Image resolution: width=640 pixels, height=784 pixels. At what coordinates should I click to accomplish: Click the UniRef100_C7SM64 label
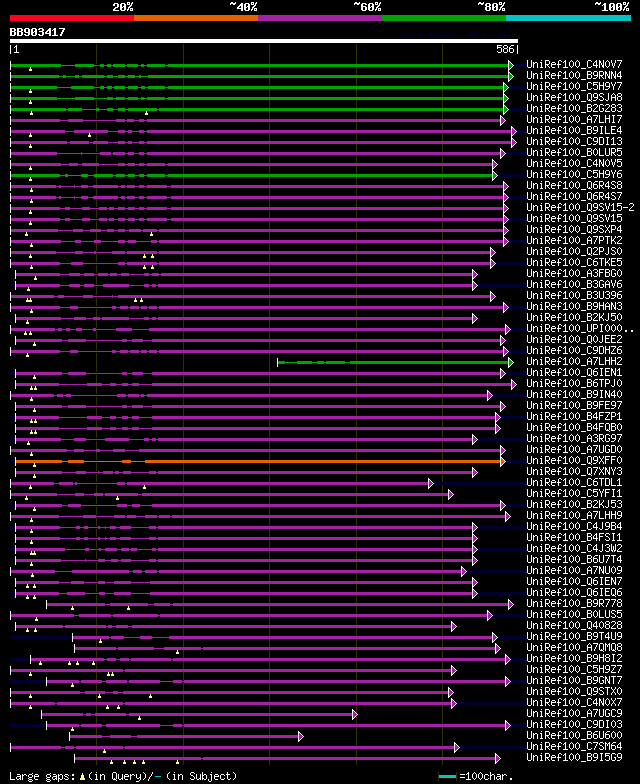point(574,746)
